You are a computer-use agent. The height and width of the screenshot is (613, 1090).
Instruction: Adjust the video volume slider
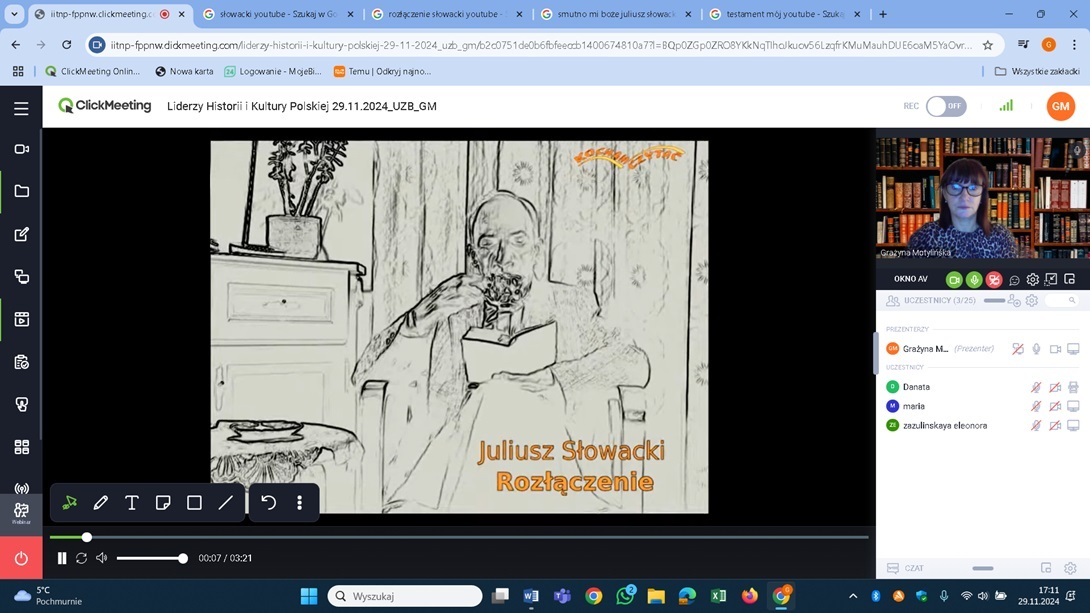(150, 558)
